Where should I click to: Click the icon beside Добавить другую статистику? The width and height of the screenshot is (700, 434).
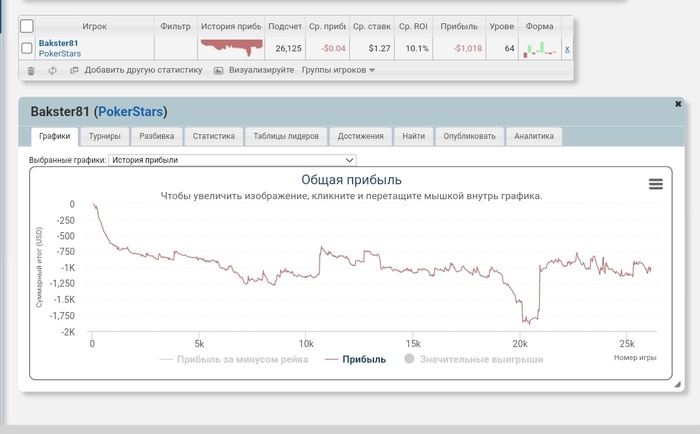[x=74, y=70]
